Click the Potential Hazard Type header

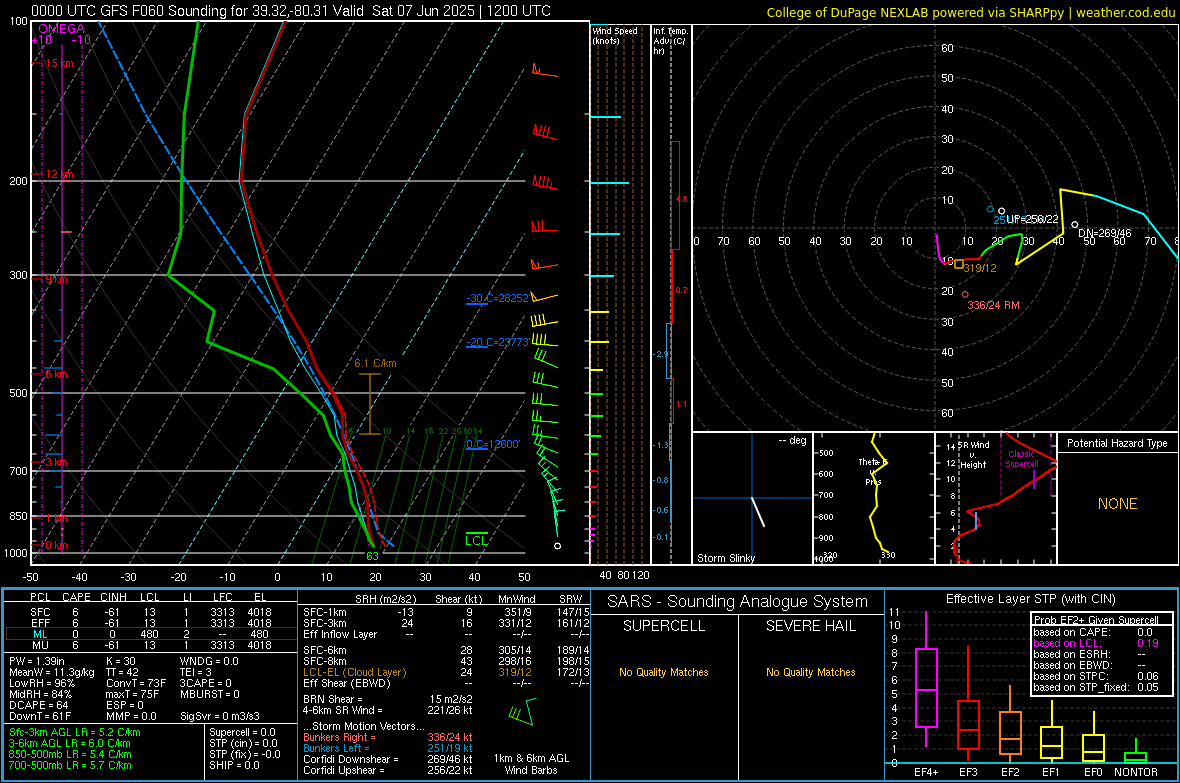(1117, 443)
